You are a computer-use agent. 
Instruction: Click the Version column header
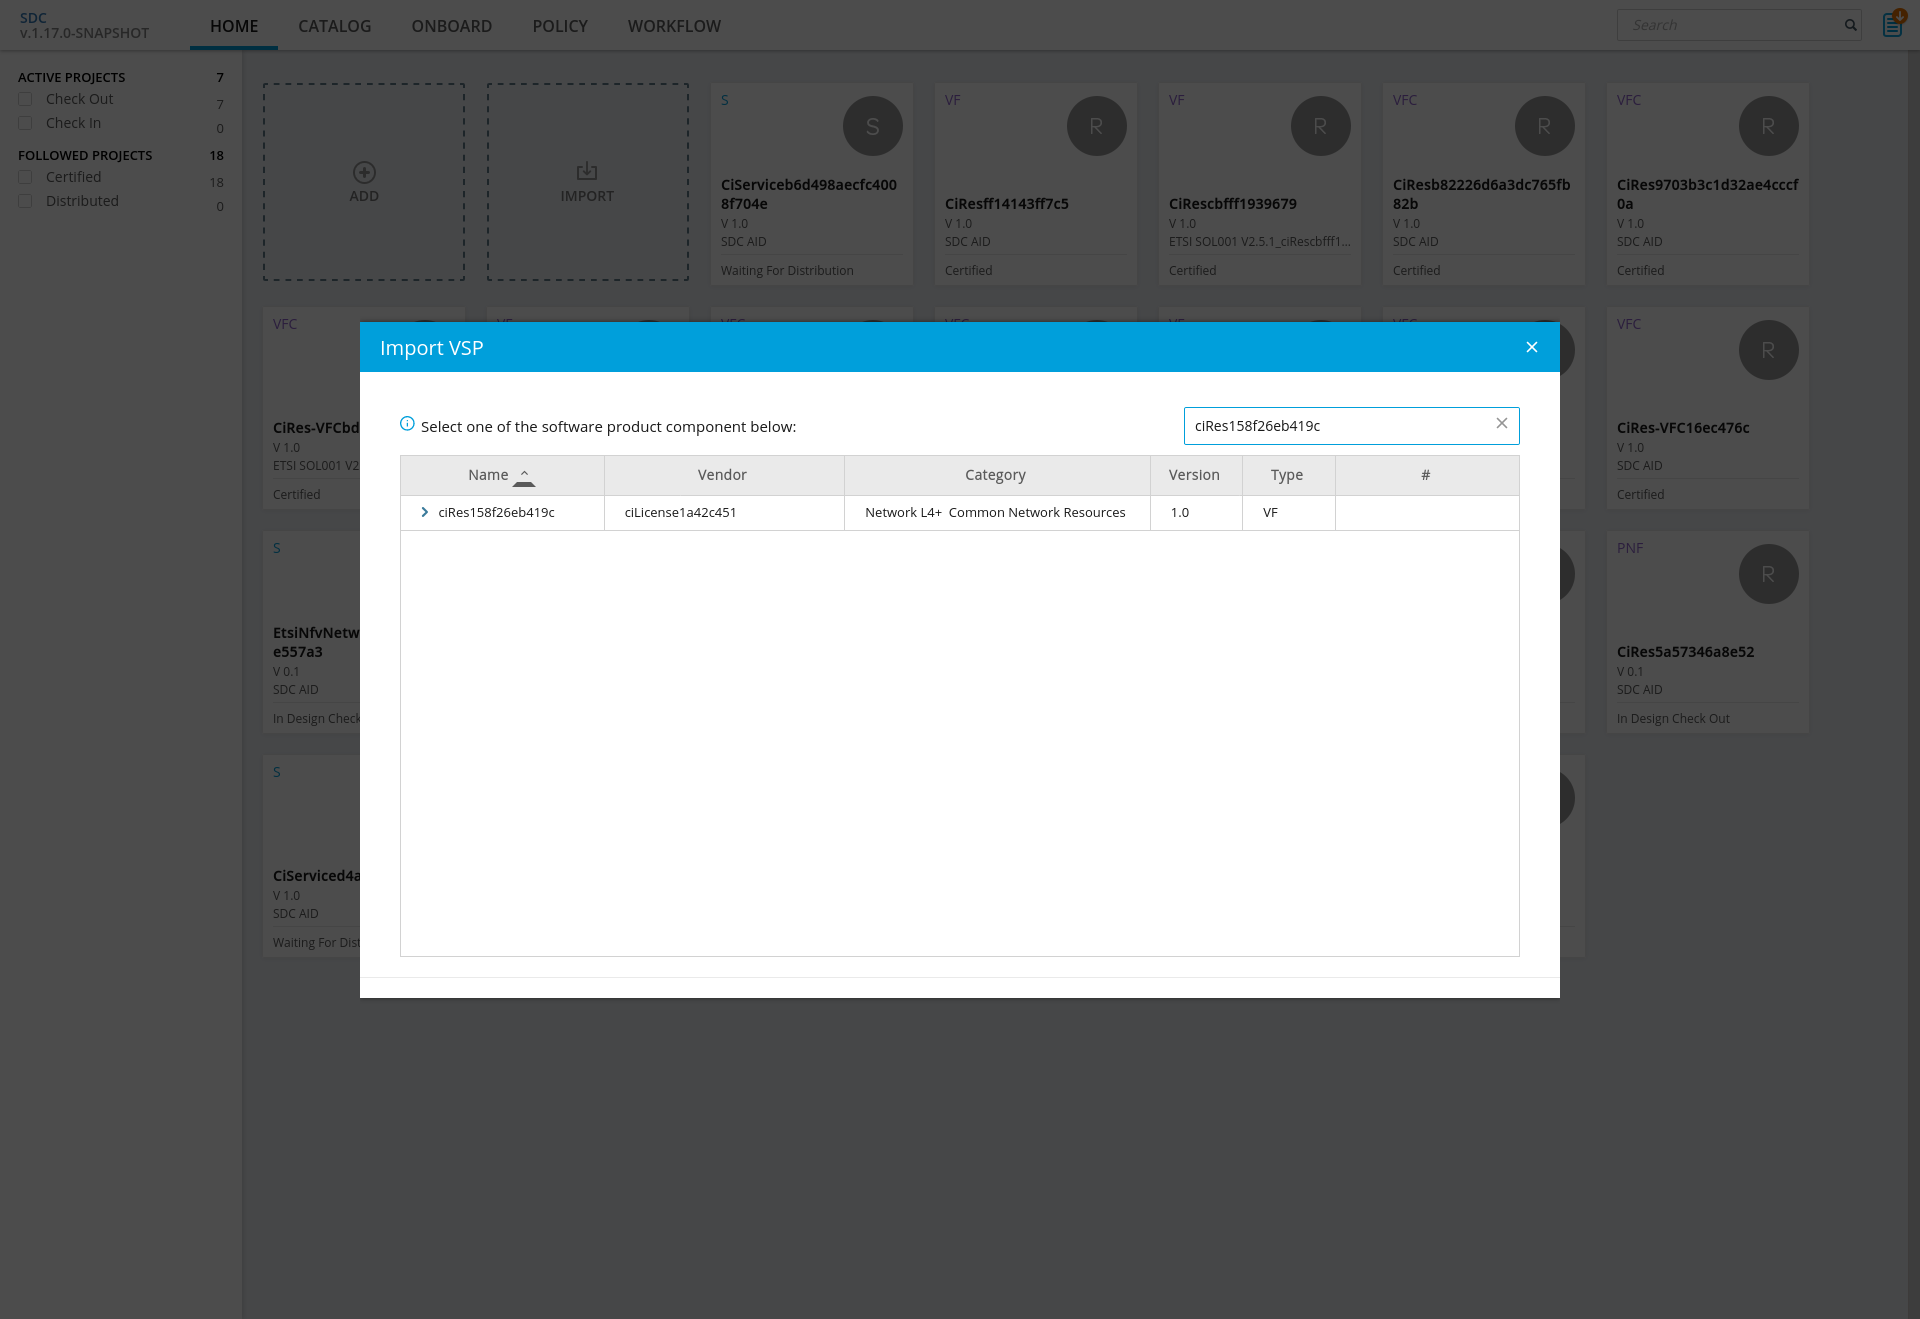tap(1195, 475)
